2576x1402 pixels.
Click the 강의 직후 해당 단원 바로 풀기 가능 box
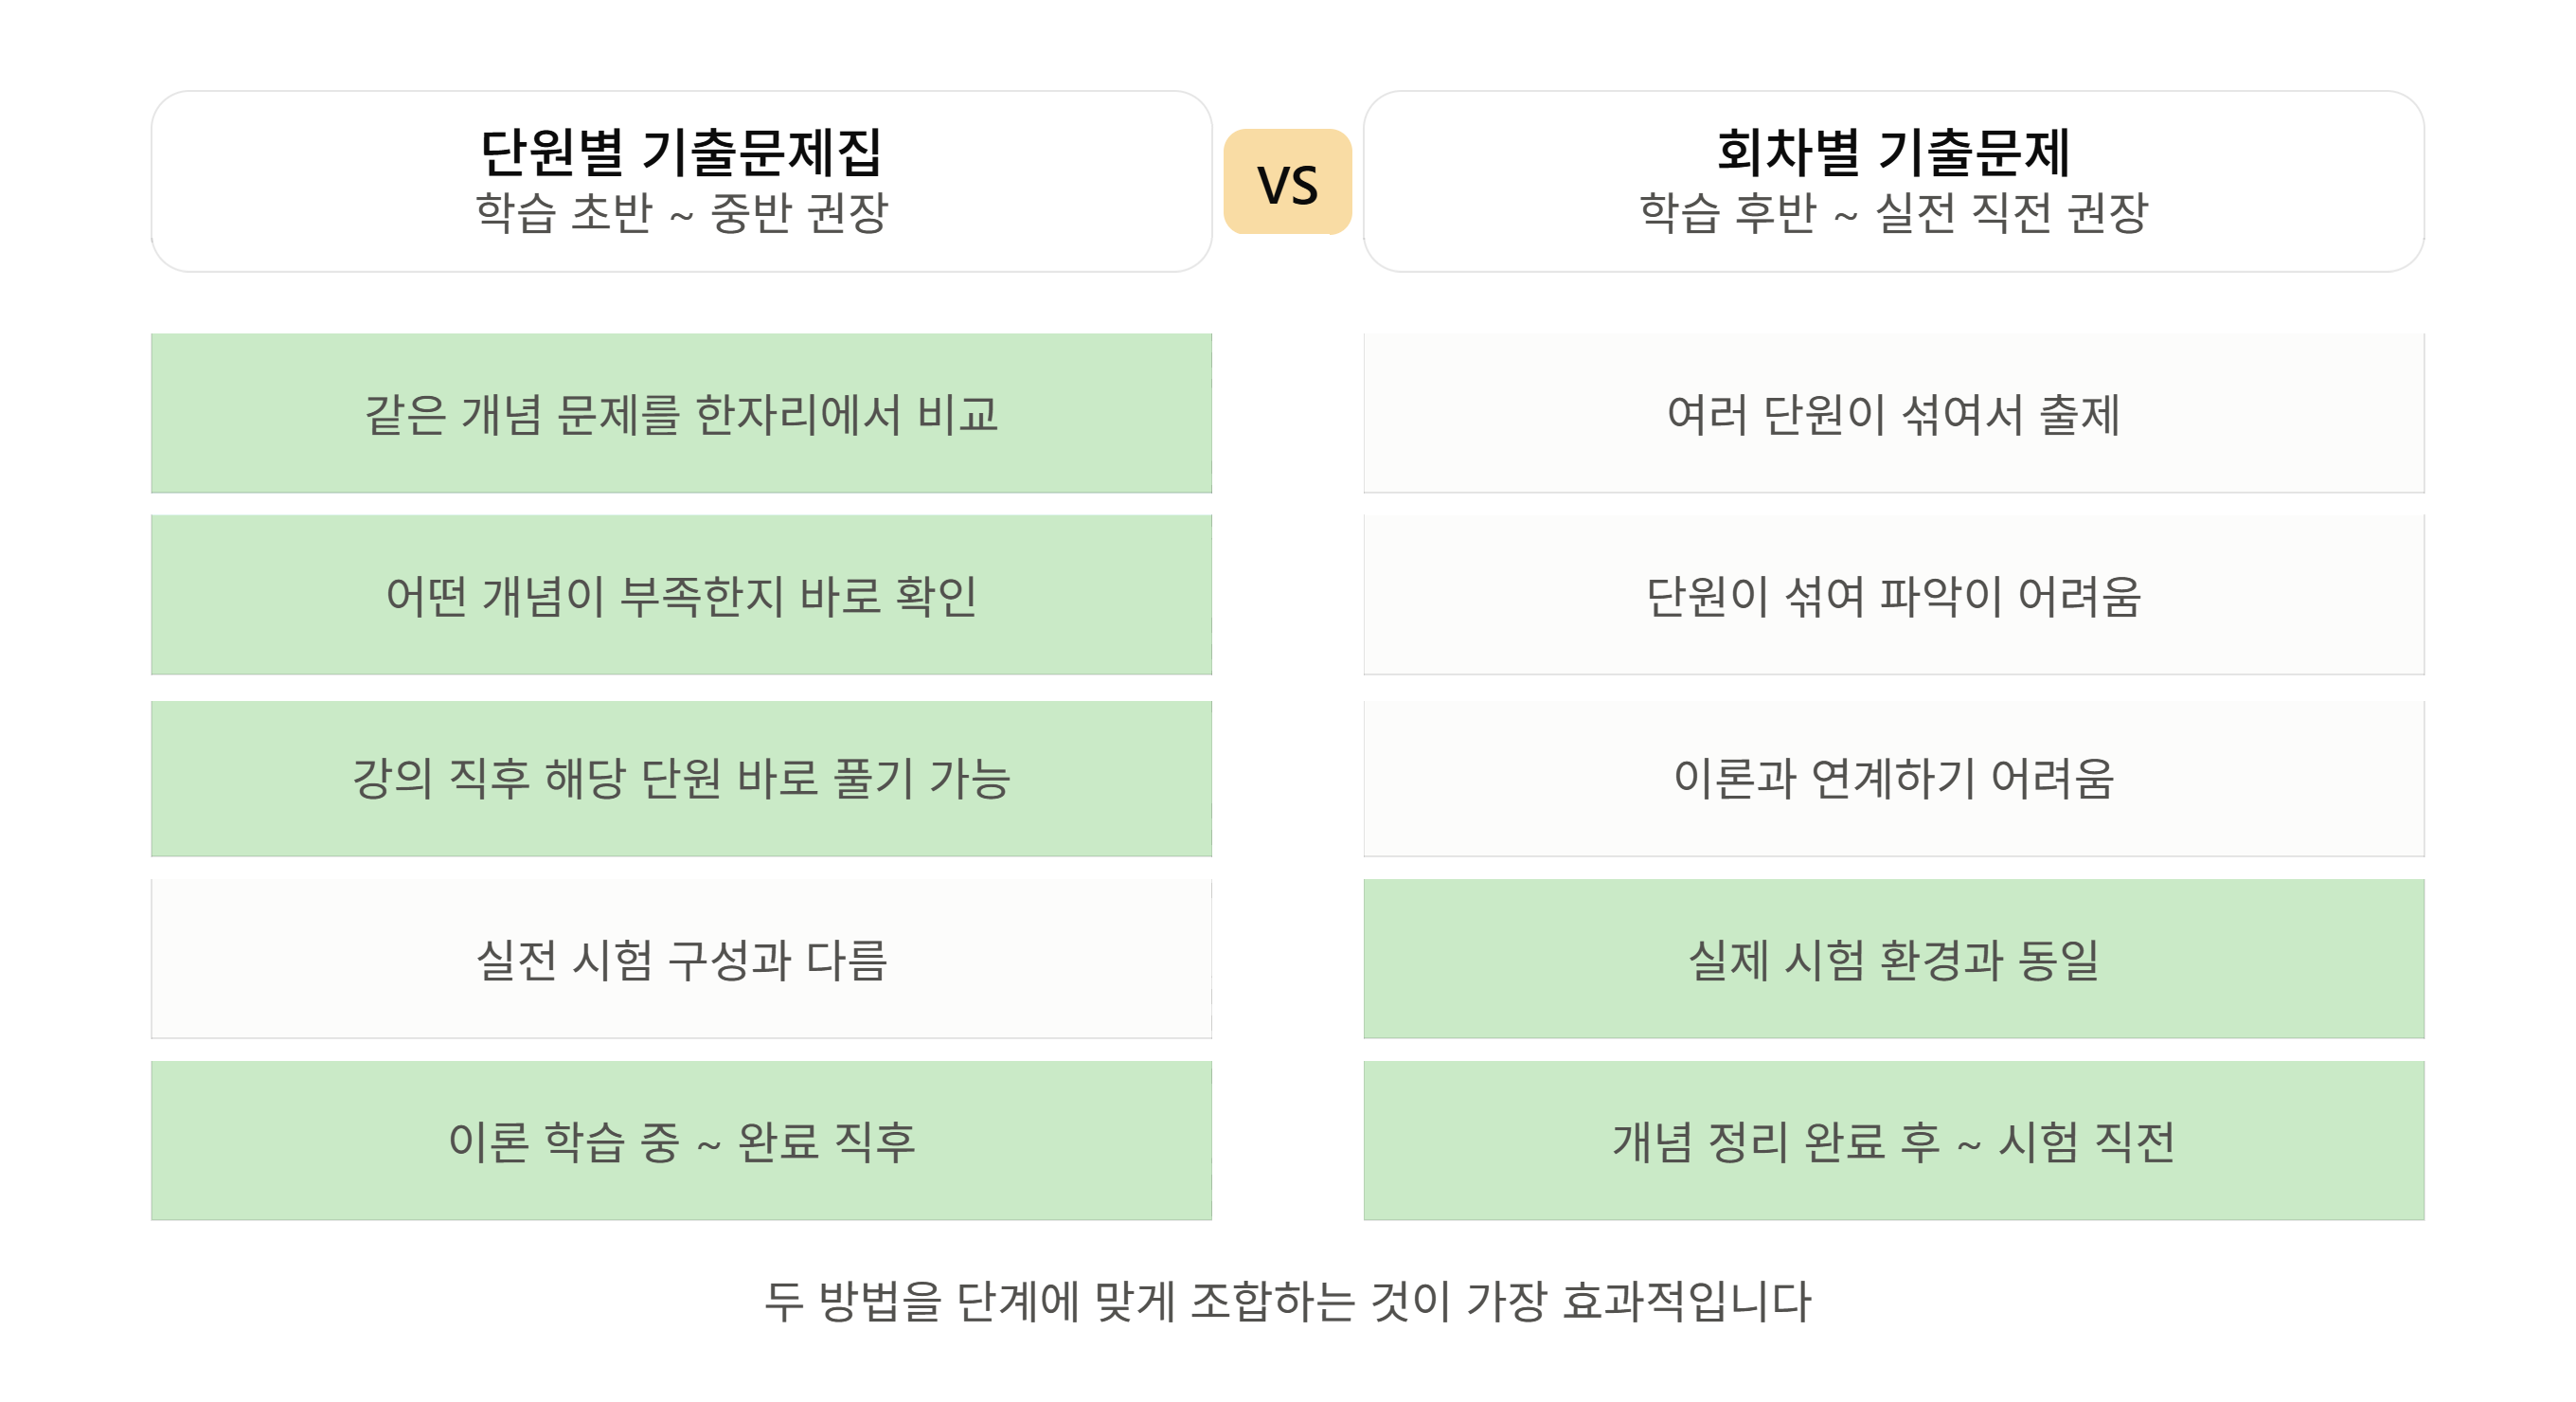click(x=681, y=778)
